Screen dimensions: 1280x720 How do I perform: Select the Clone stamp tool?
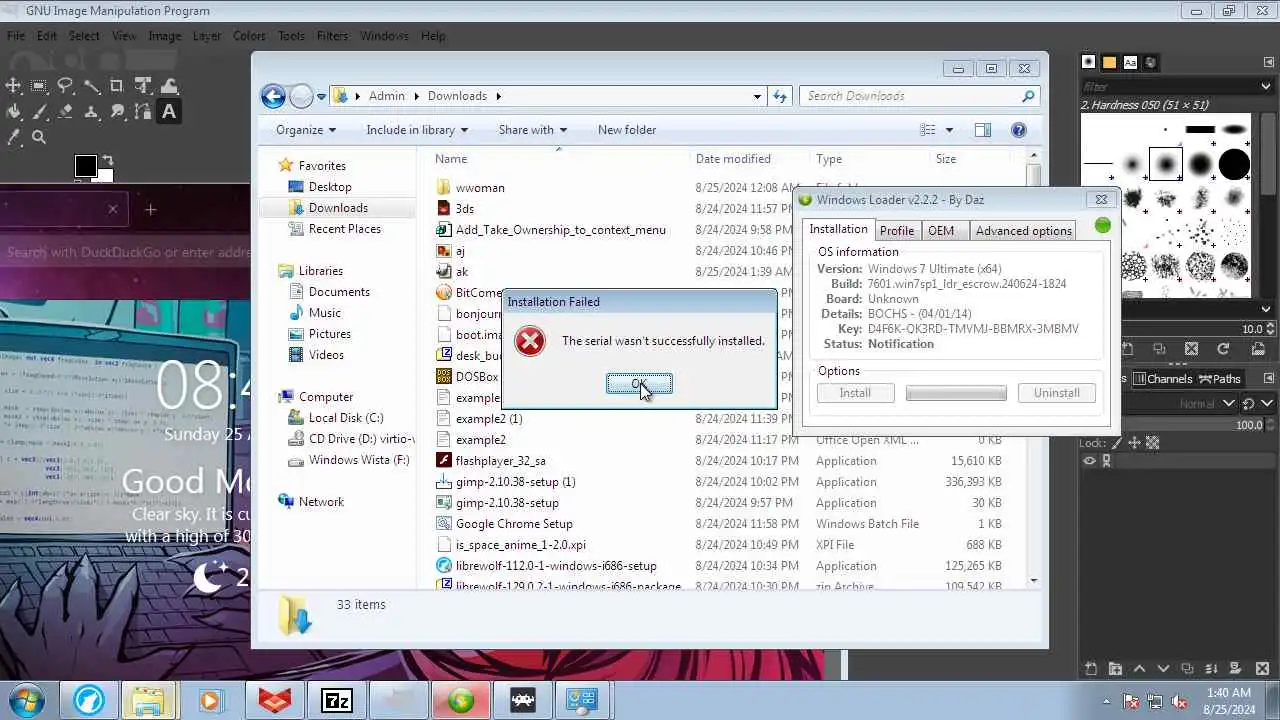(91, 112)
